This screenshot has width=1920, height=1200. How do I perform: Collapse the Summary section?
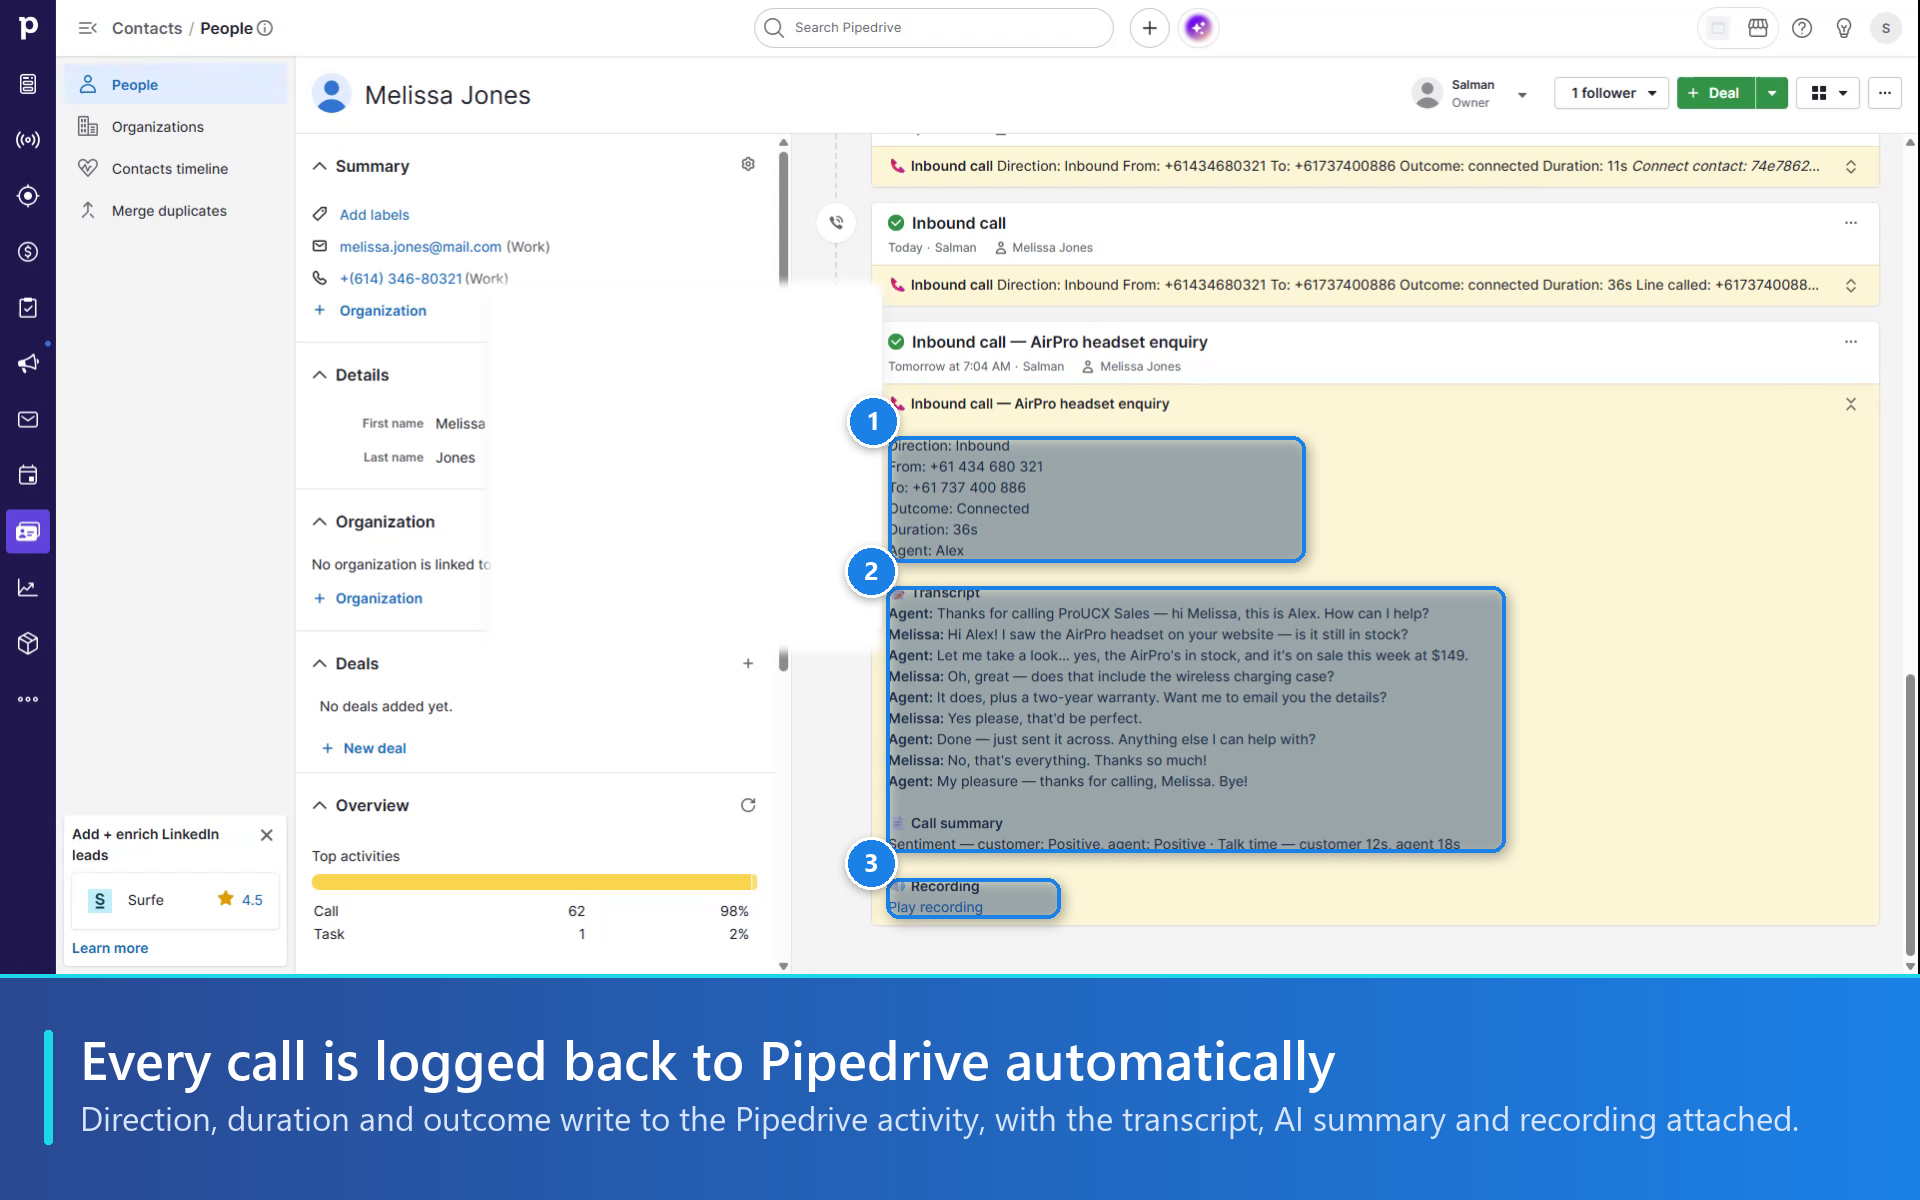[x=320, y=166]
